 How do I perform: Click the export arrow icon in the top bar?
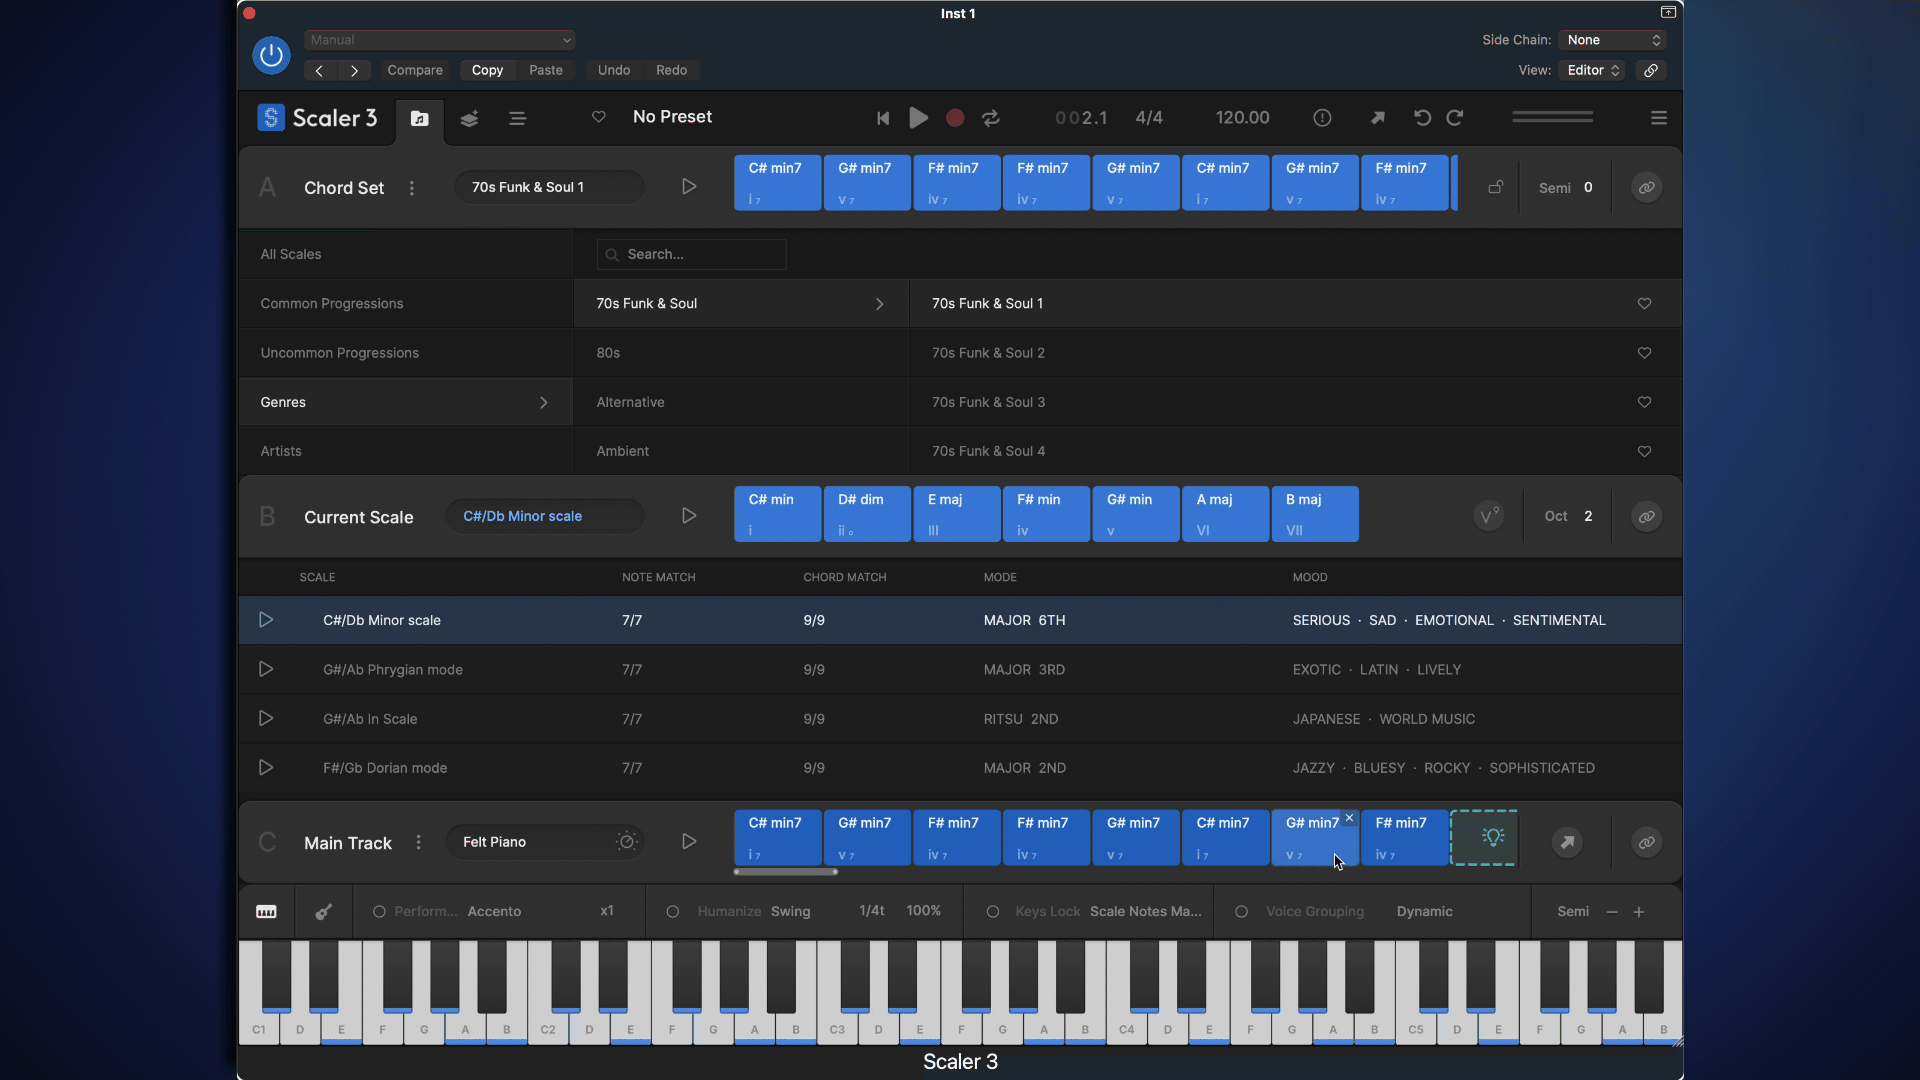pos(1378,118)
